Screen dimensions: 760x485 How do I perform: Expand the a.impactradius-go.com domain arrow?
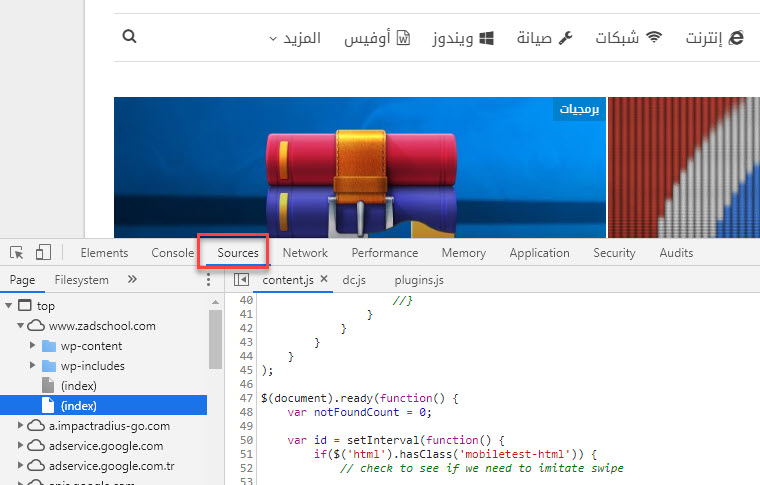(x=20, y=425)
